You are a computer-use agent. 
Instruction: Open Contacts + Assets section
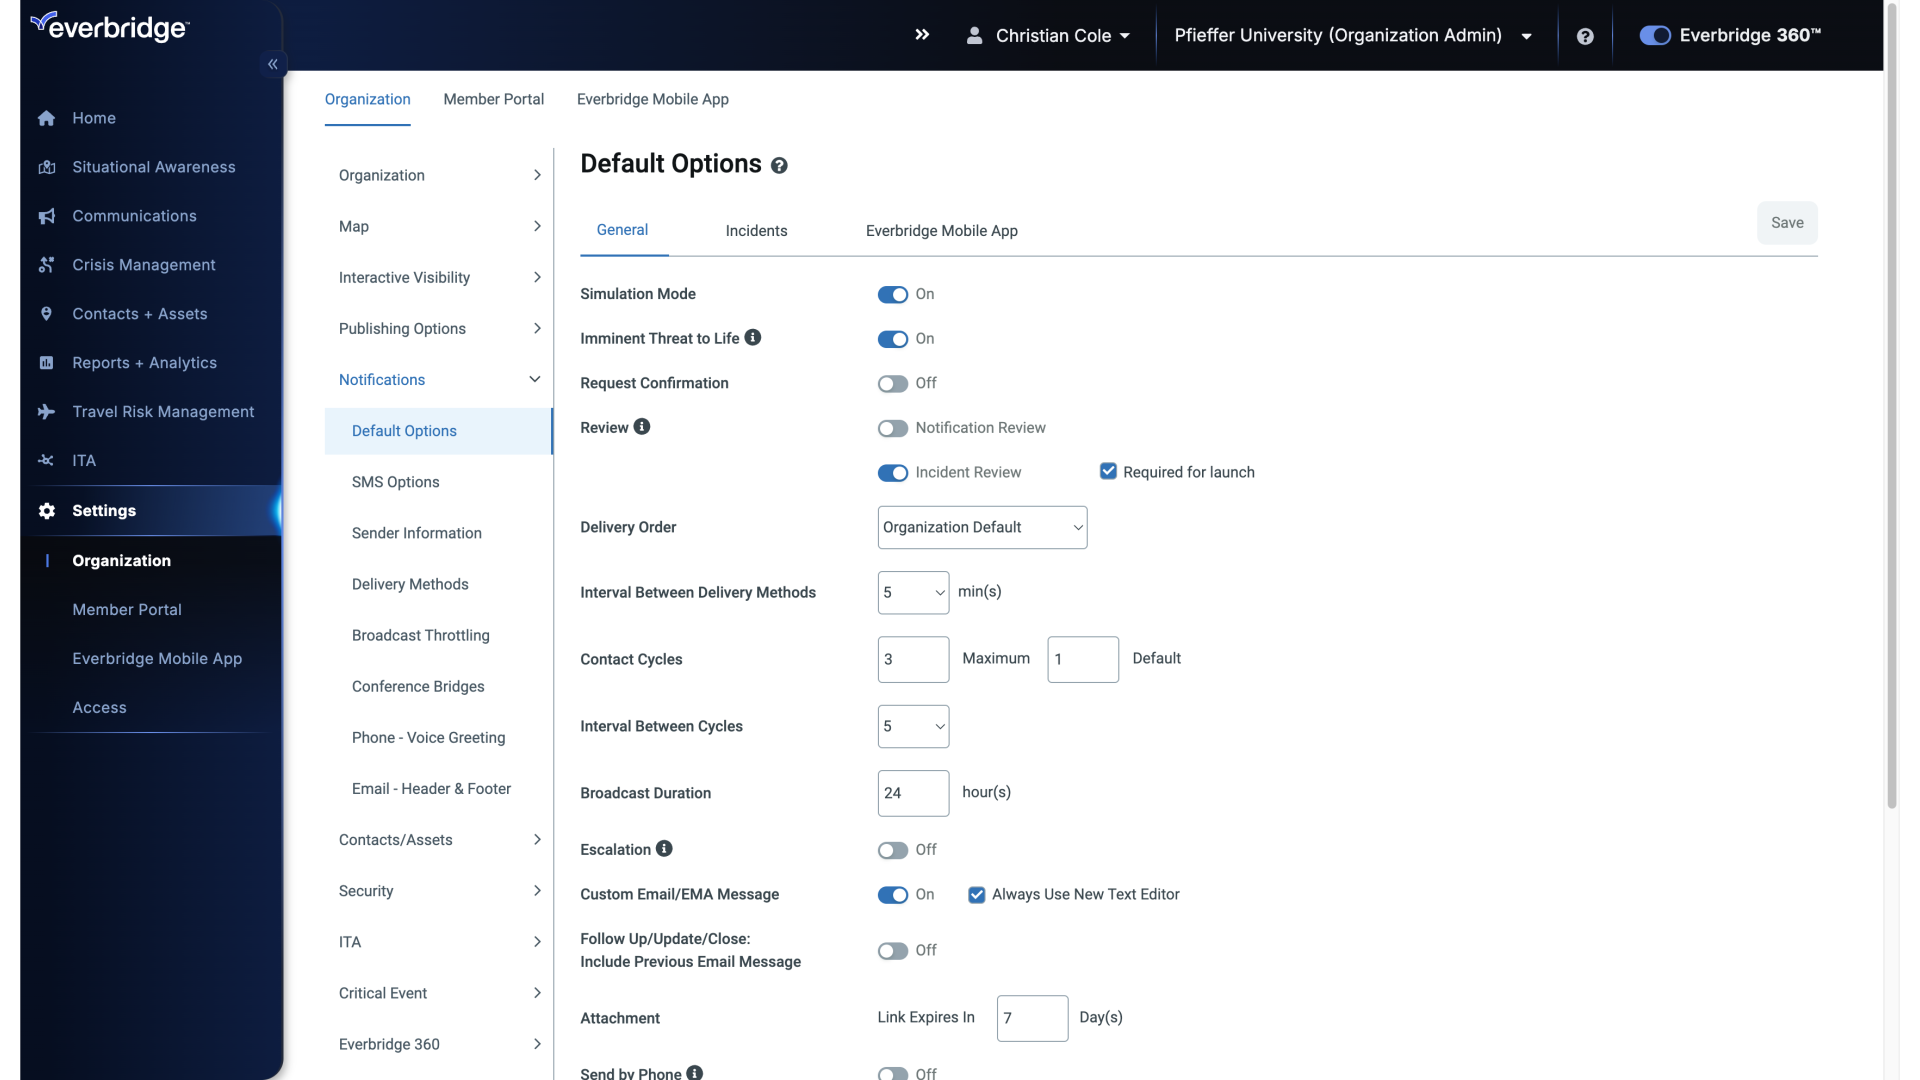[x=140, y=314]
